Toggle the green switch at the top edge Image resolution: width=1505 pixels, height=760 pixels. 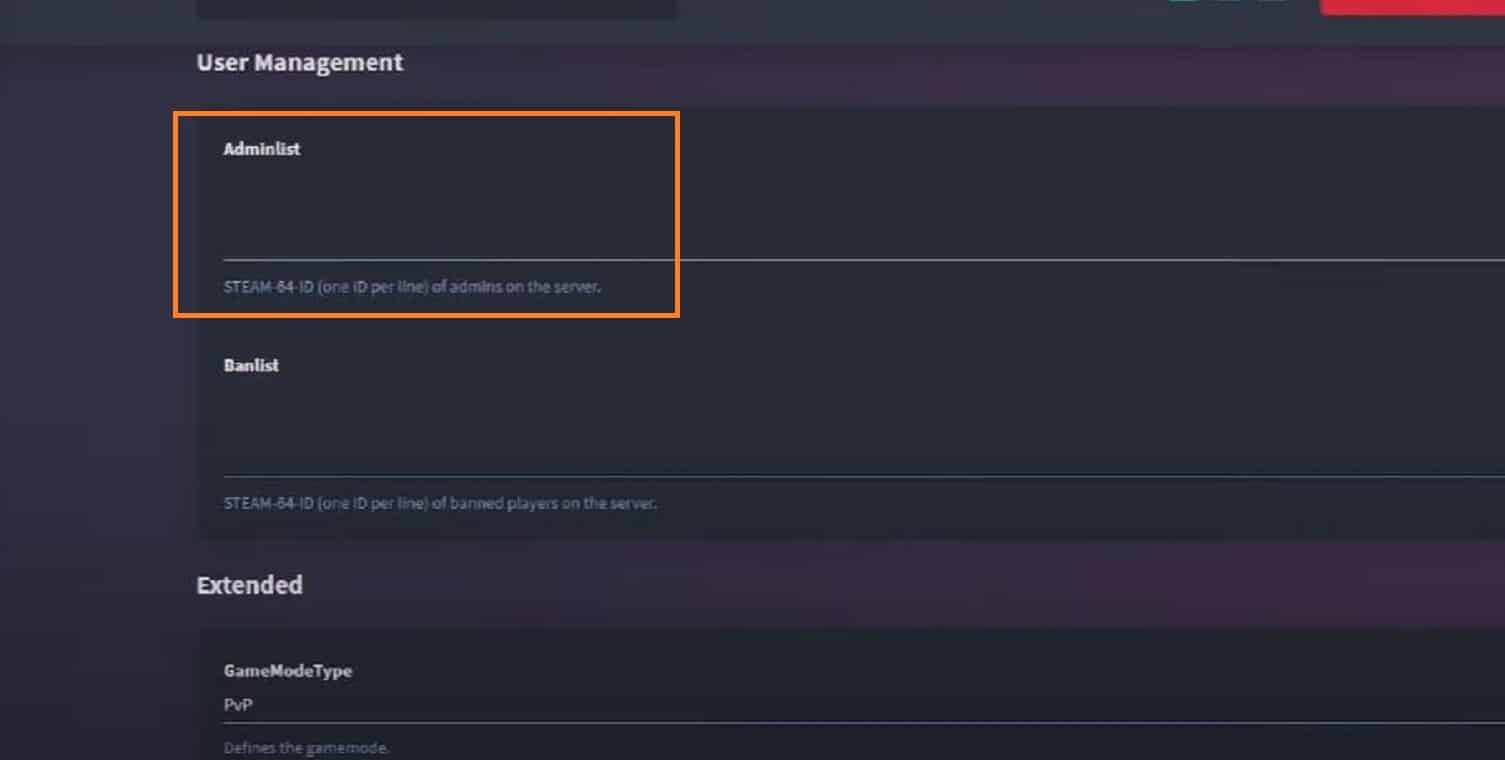click(x=1183, y=1)
